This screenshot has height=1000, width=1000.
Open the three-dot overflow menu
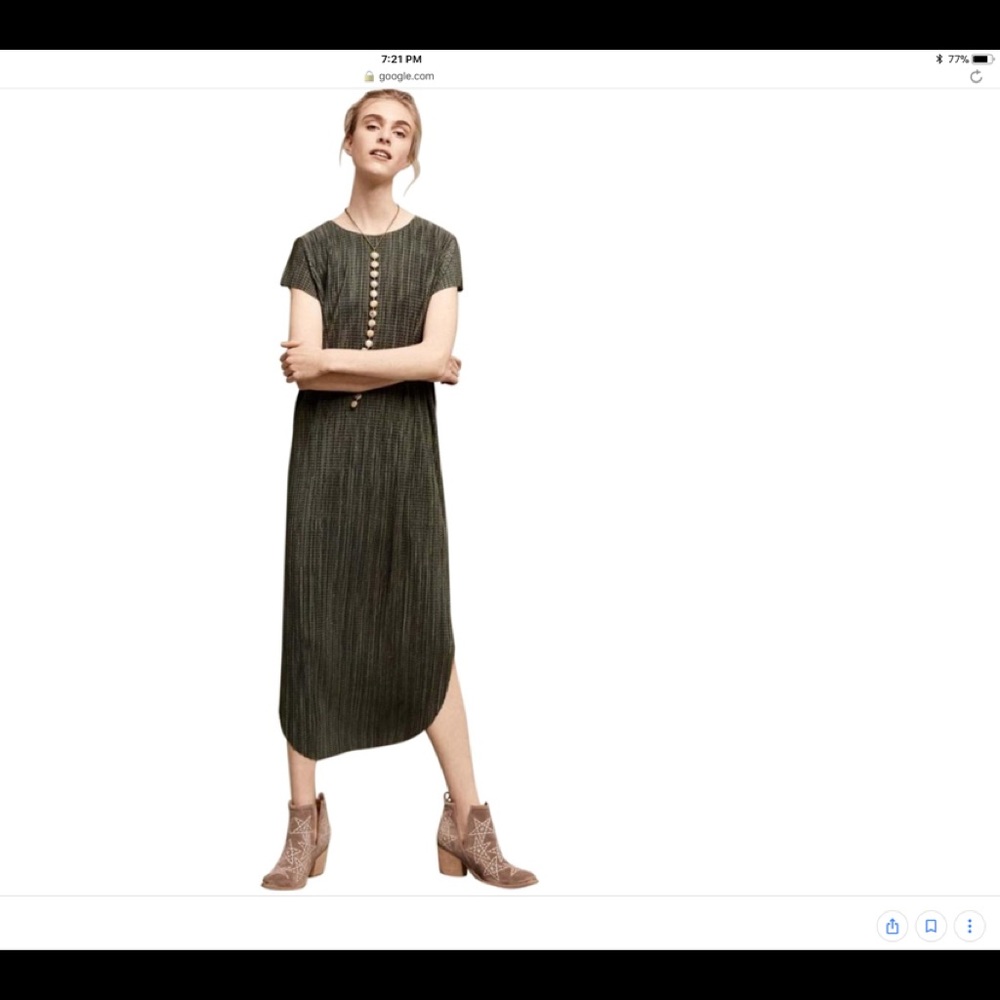pos(969,927)
